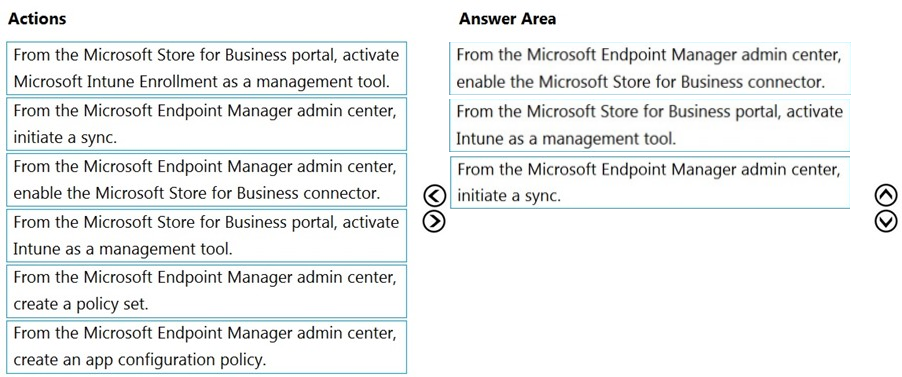This screenshot has height=377, width=902.
Task: Choose the topmost step in the Answer Area
Action: coord(650,68)
